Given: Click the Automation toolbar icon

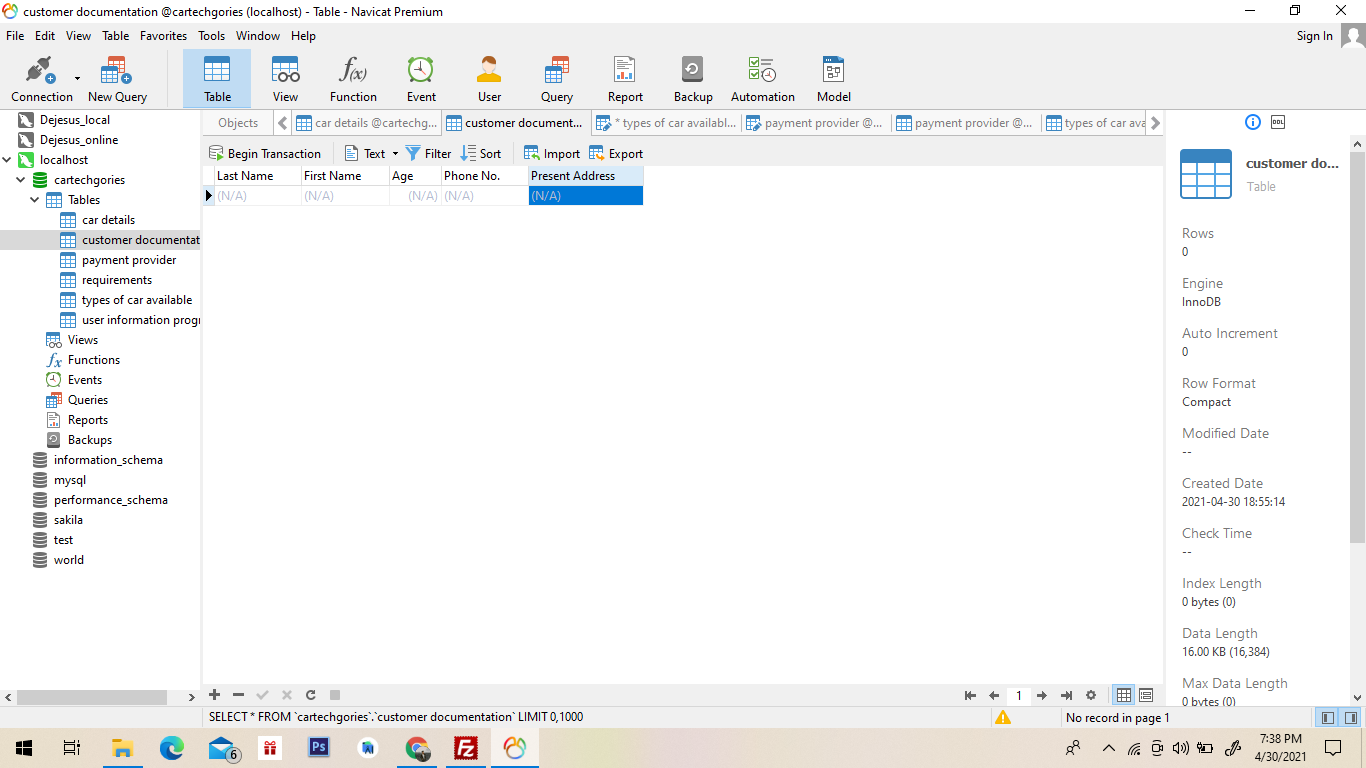Looking at the screenshot, I should pos(762,79).
